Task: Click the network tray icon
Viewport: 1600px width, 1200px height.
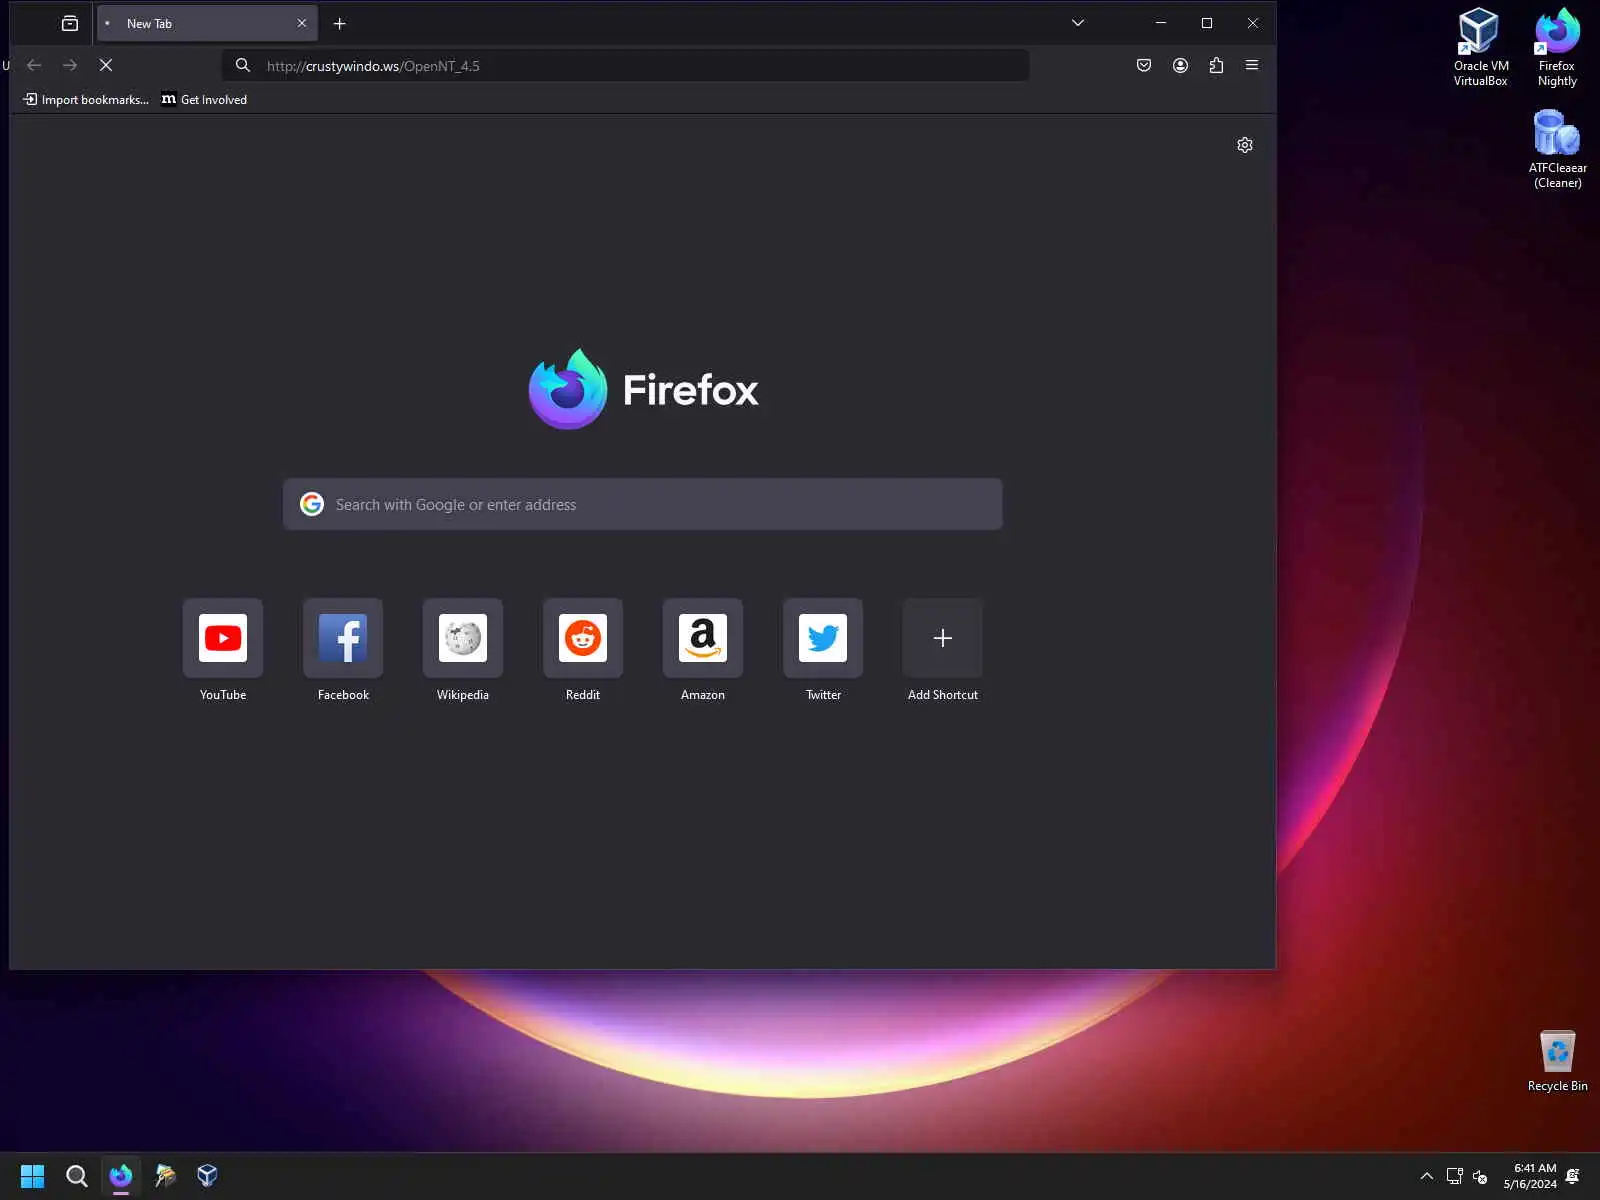Action: 1455,1176
